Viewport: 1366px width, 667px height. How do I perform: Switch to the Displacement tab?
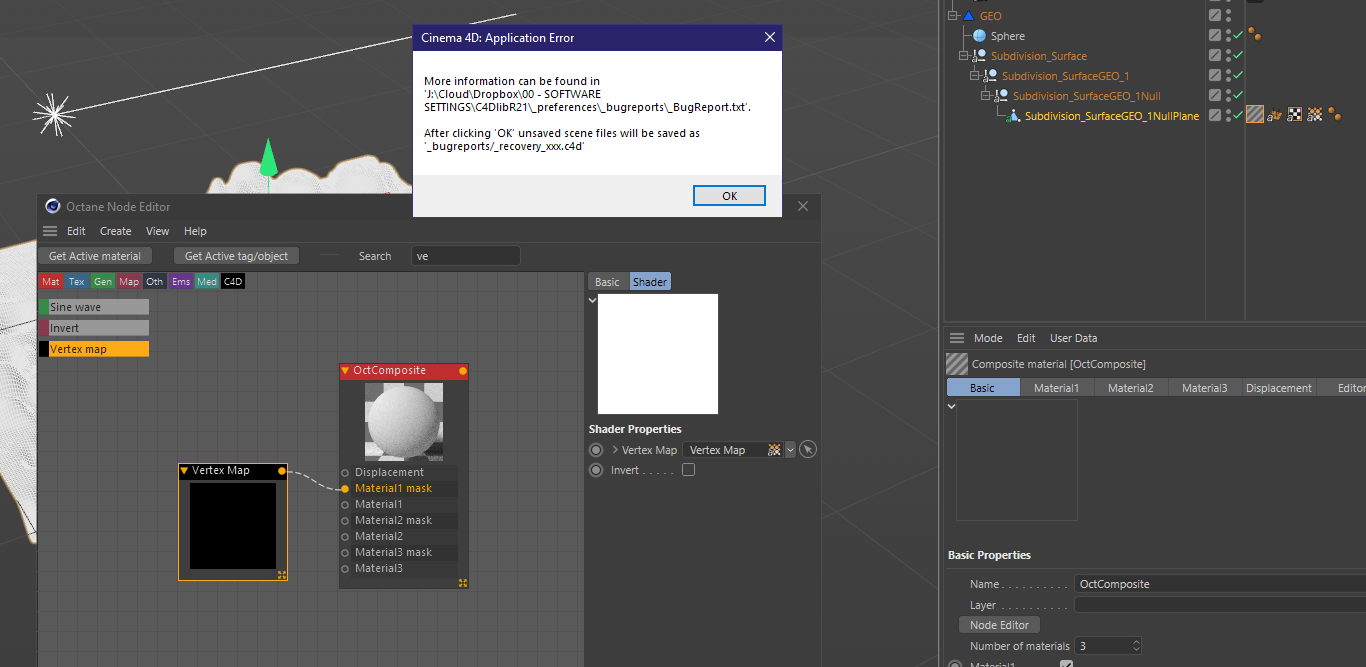coord(1279,388)
